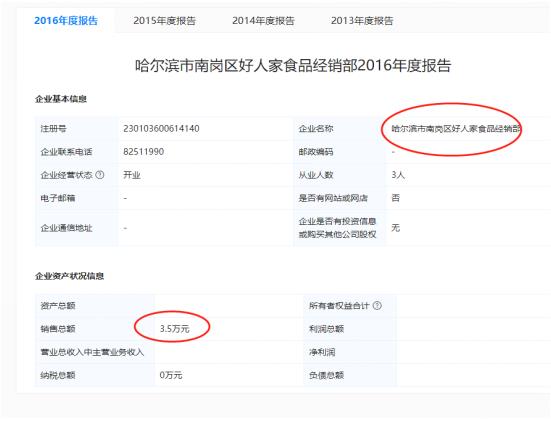Click the phone number 82511990
Viewport: 551px width, 421px height.
coord(143,152)
